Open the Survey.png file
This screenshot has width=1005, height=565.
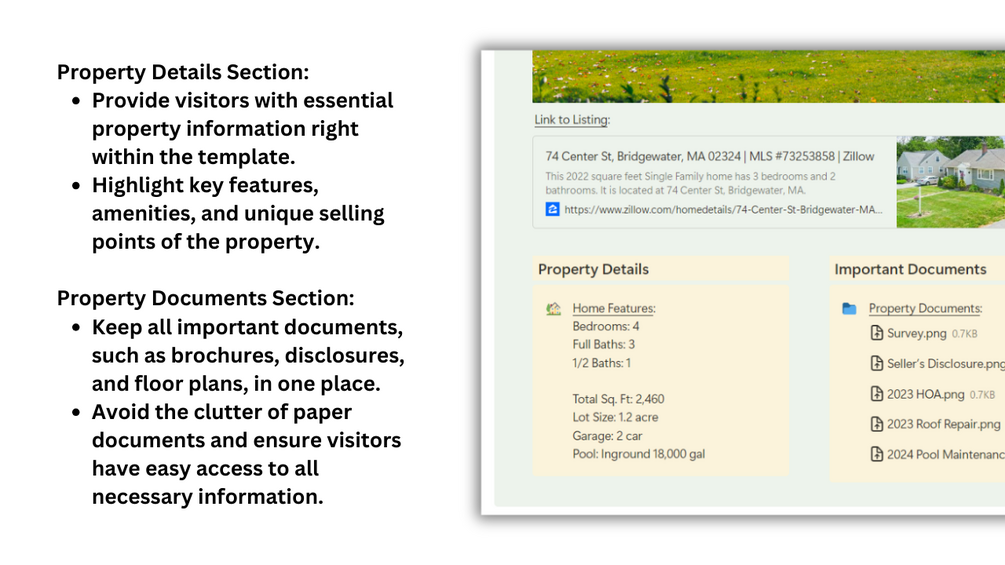click(x=917, y=333)
